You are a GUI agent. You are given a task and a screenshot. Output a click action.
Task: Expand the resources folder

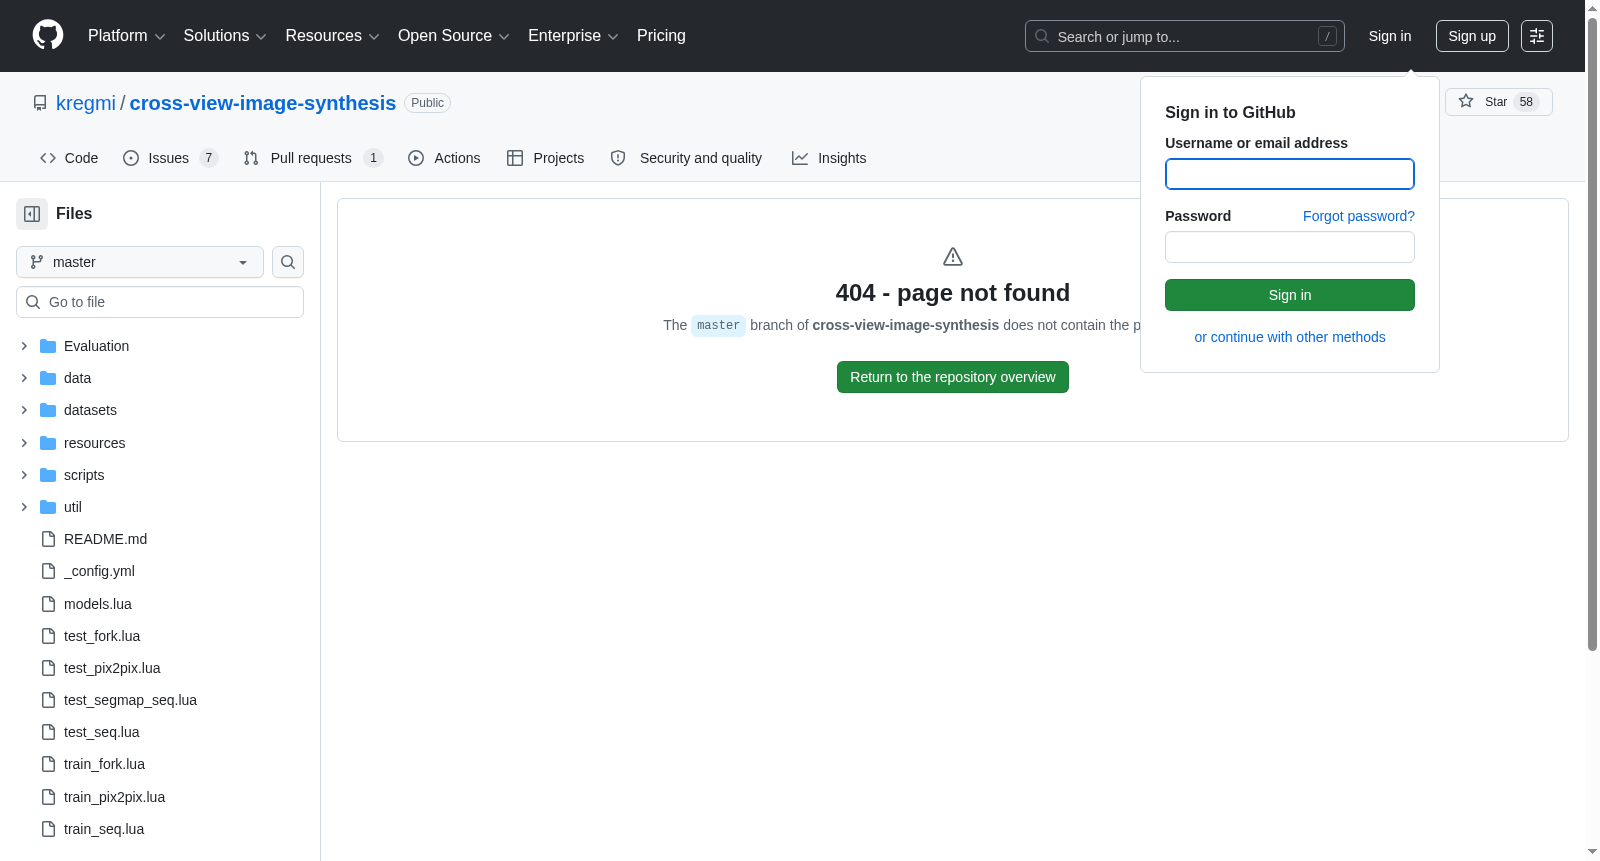point(24,443)
